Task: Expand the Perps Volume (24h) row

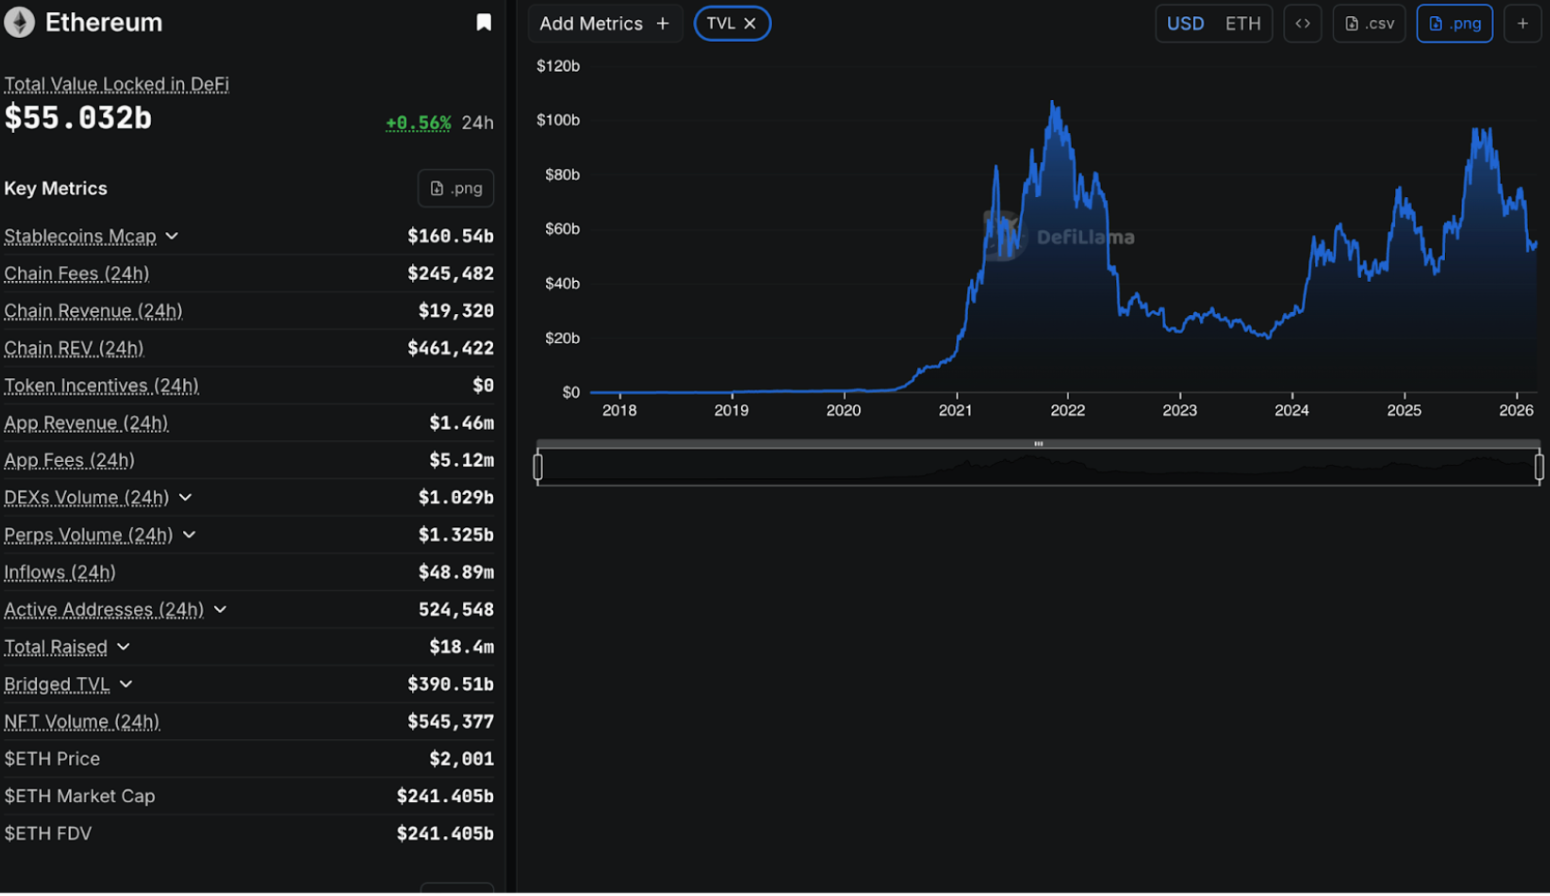Action: pyautogui.click(x=189, y=535)
